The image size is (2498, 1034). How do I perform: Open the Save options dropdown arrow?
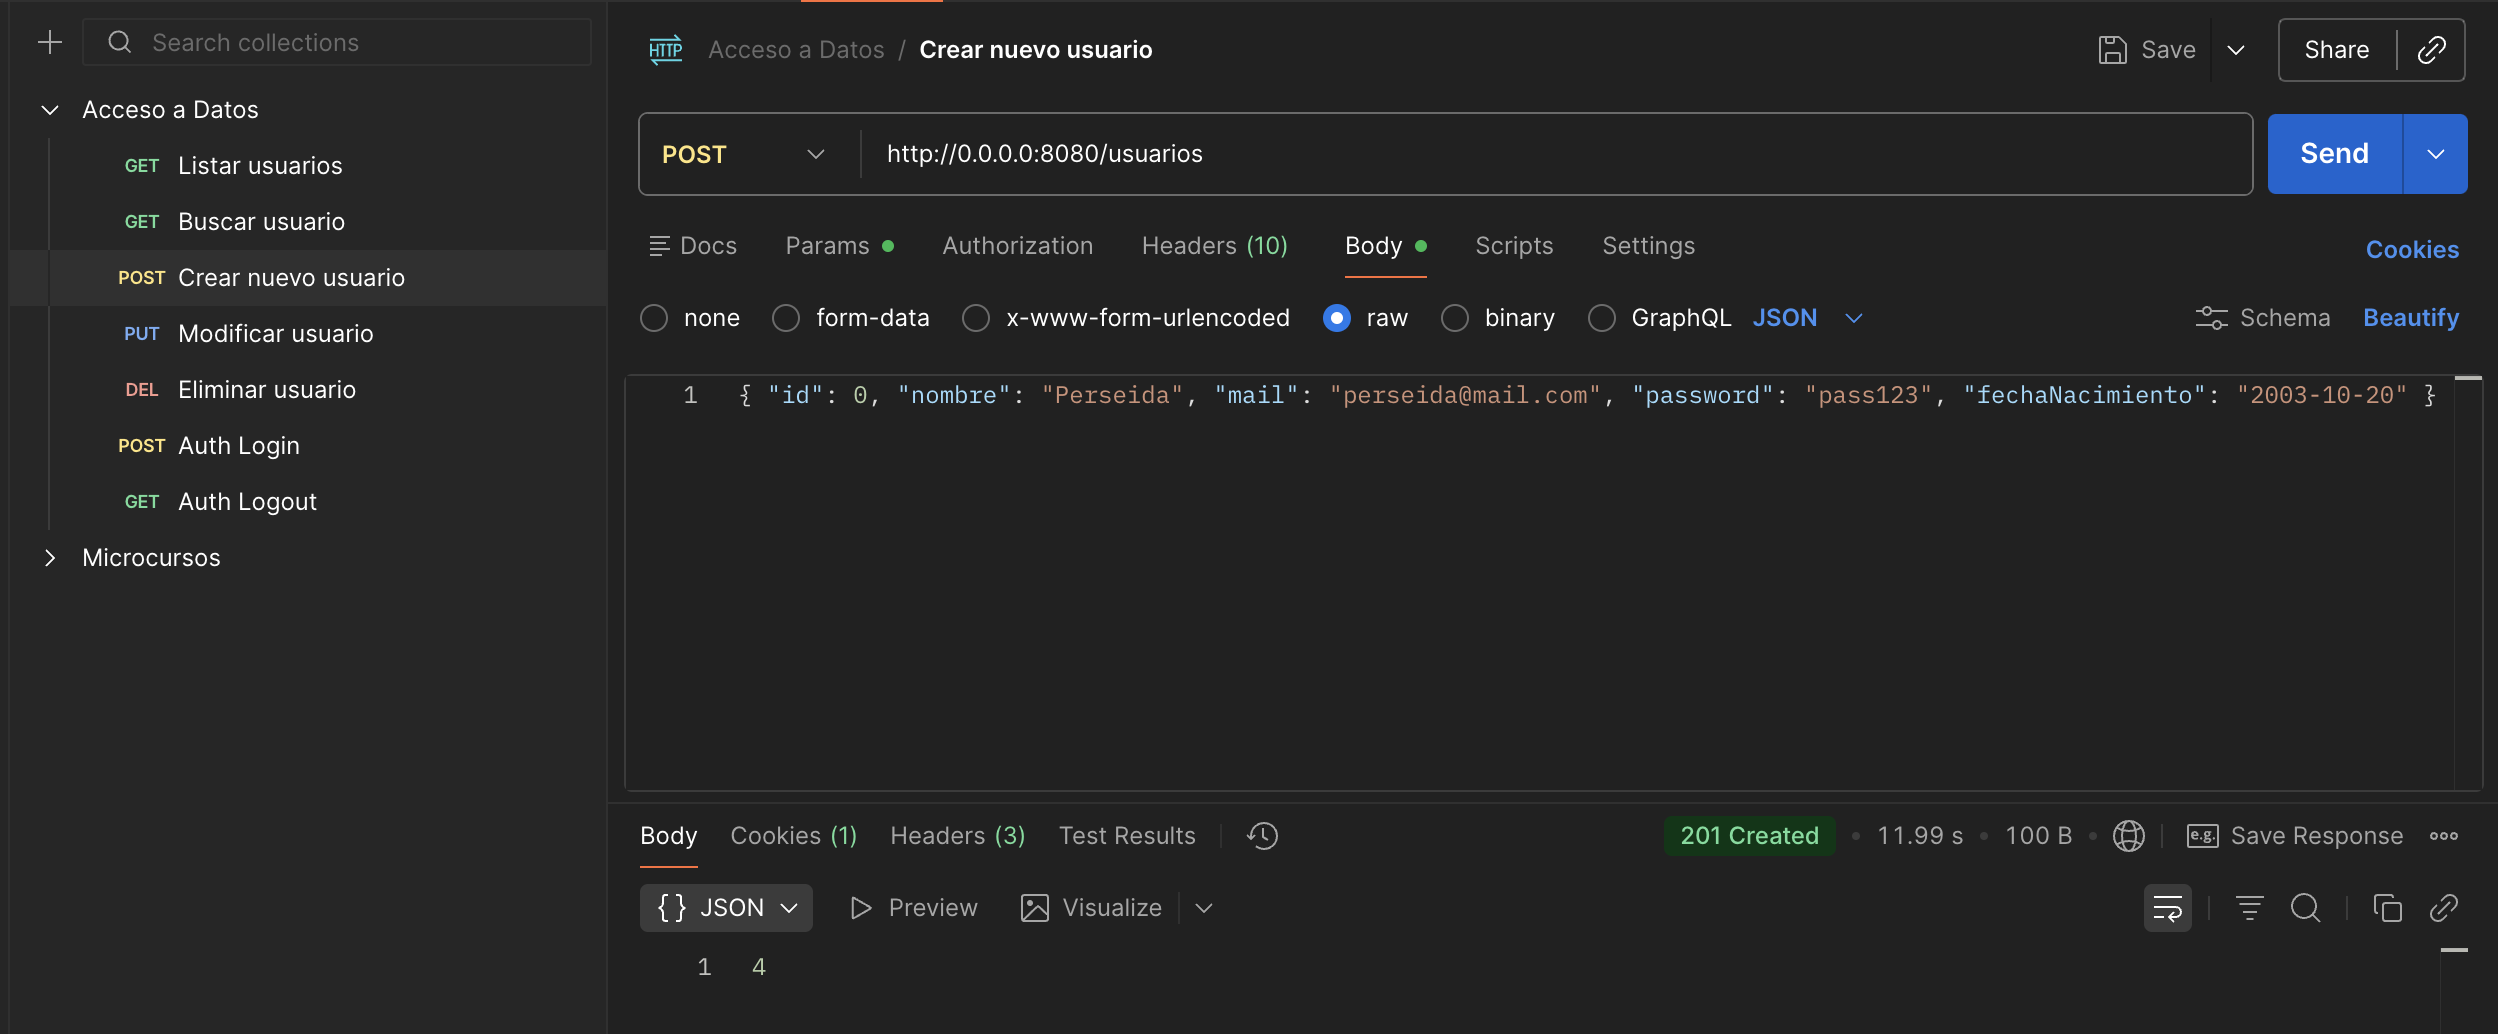click(x=2237, y=50)
